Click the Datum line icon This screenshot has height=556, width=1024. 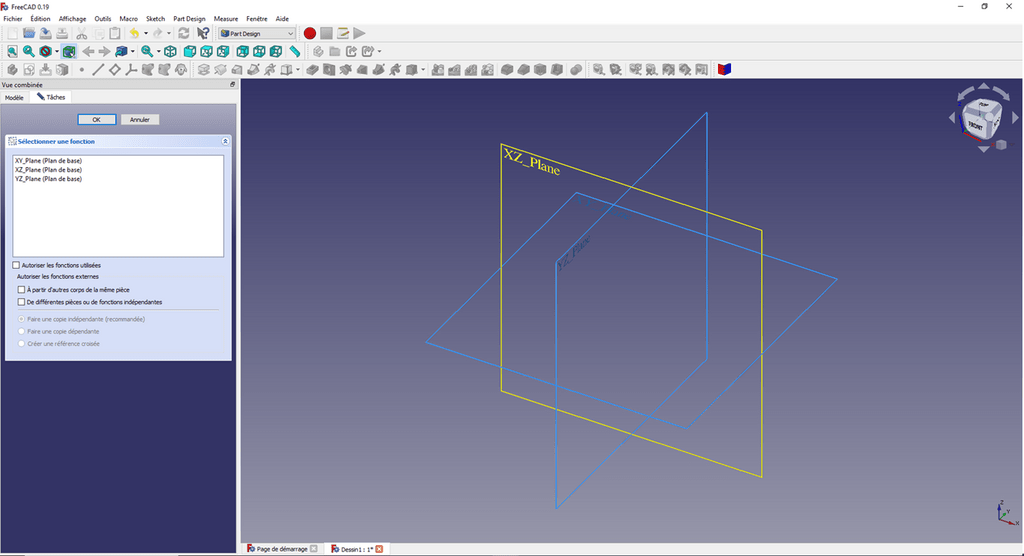click(x=98, y=69)
